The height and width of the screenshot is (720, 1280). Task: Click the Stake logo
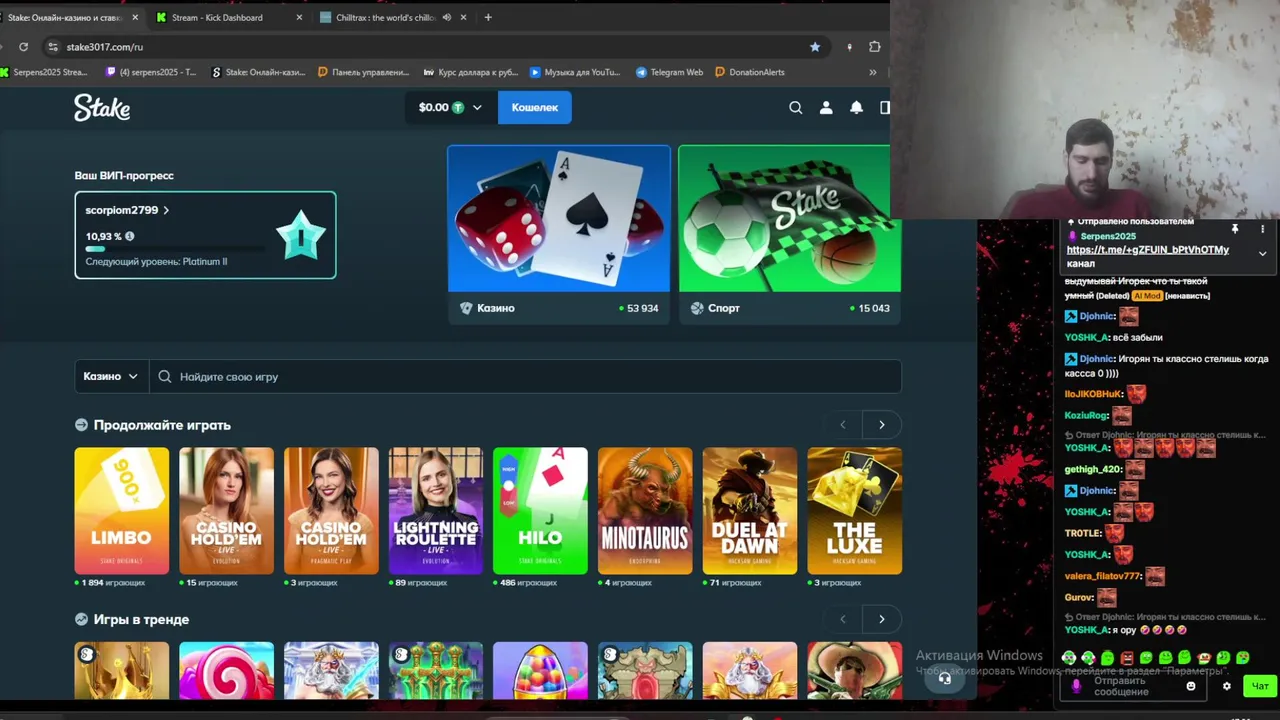click(102, 108)
